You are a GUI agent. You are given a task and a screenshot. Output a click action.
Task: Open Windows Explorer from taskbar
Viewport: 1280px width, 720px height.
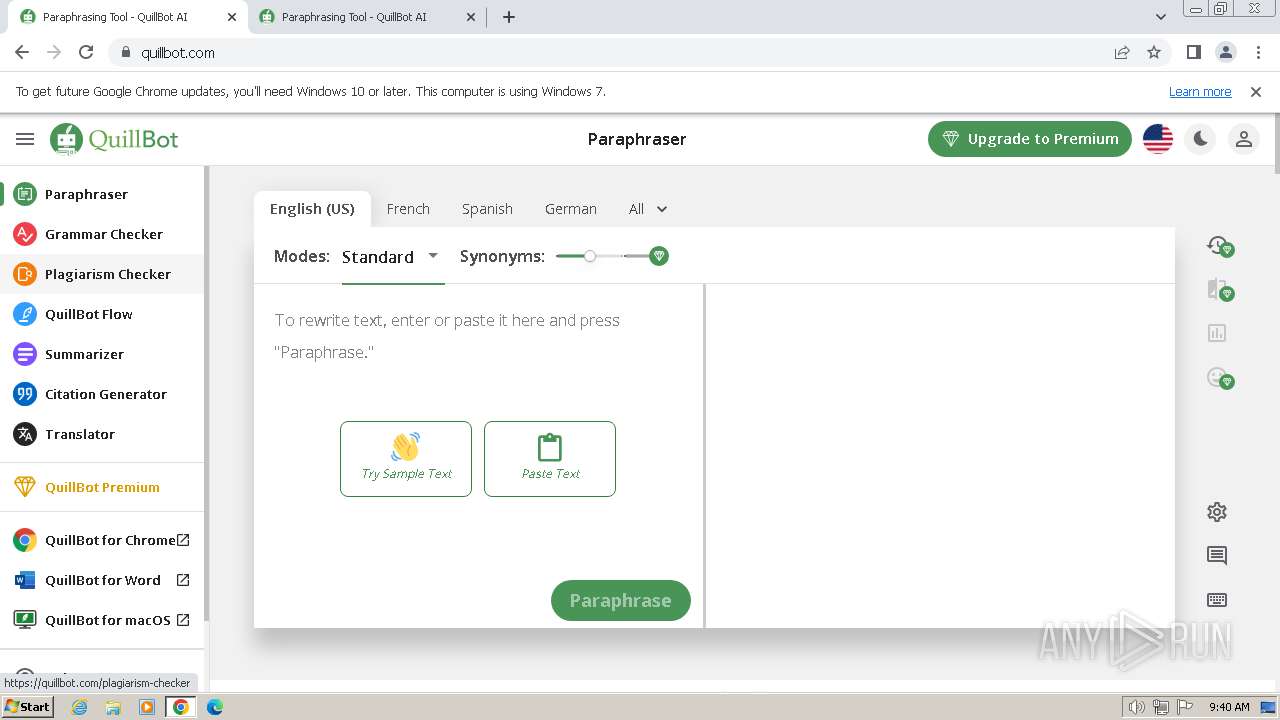[113, 707]
